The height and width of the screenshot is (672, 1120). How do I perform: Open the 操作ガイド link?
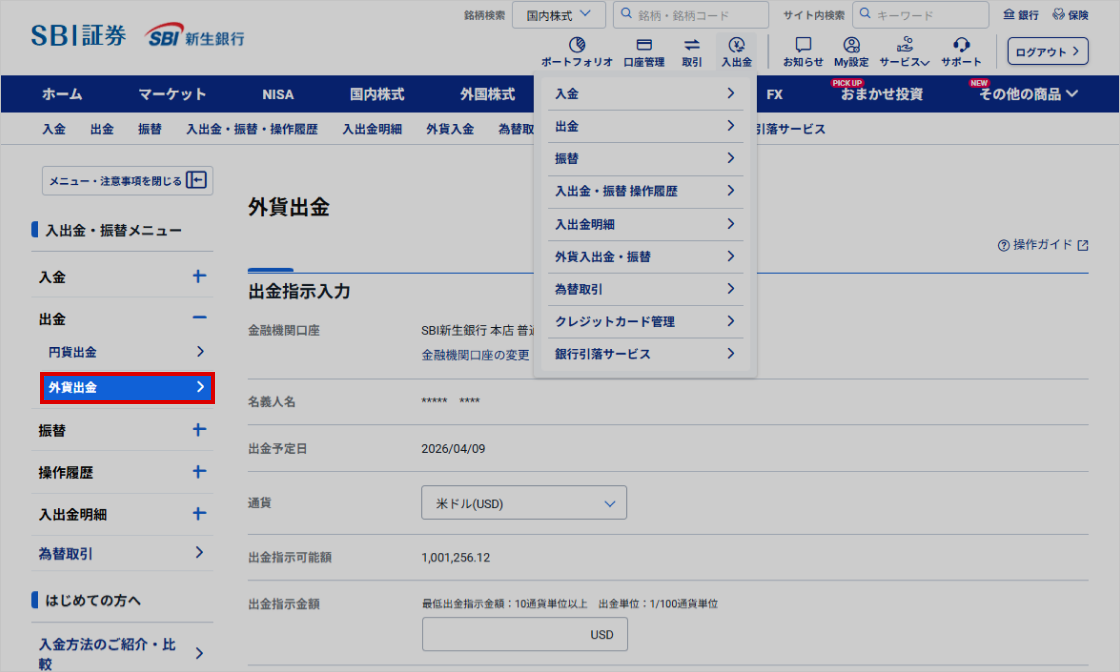pyautogui.click(x=1043, y=245)
